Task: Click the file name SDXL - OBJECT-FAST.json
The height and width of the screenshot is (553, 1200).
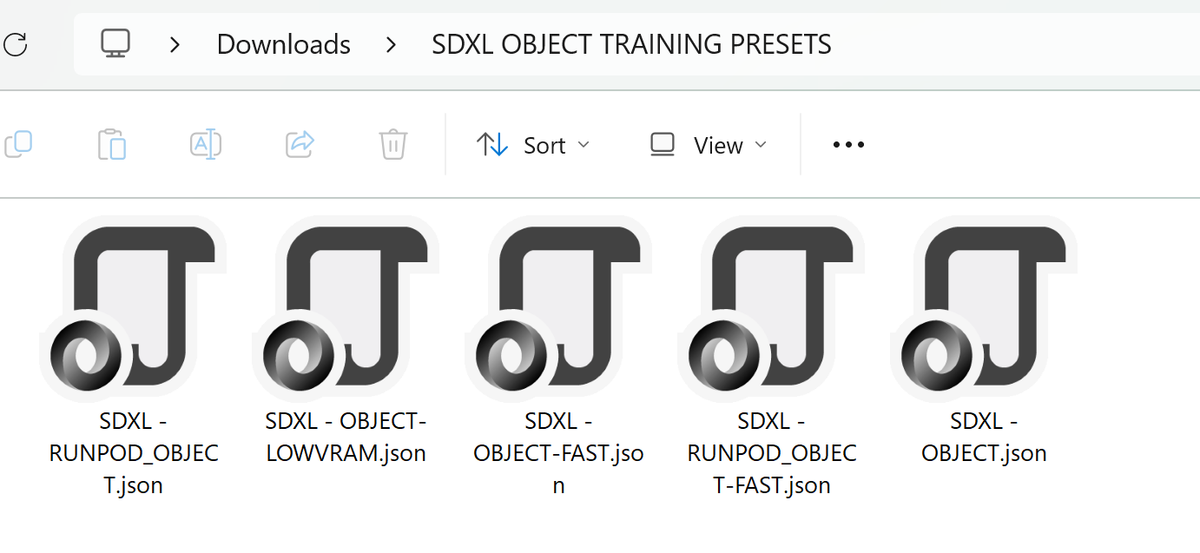Action: pyautogui.click(x=558, y=453)
